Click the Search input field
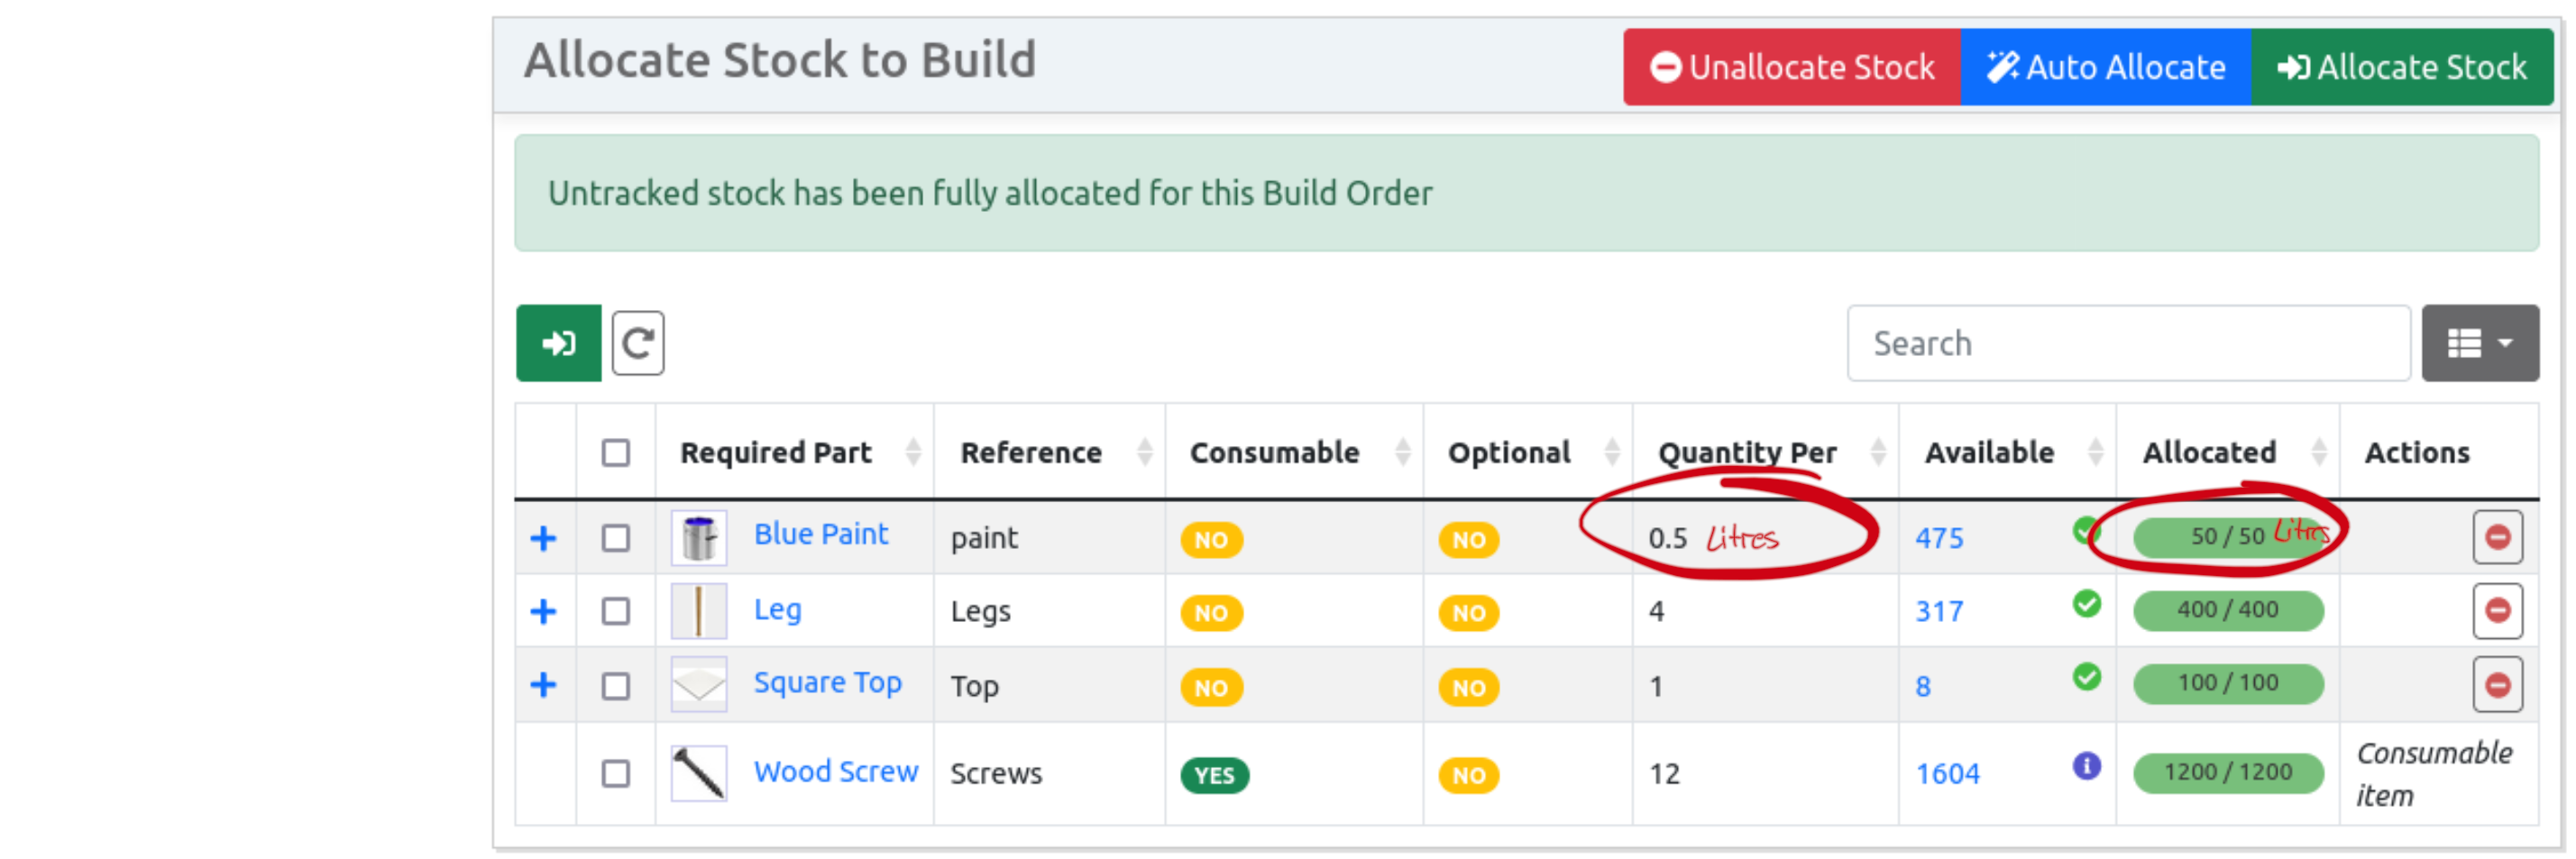This screenshot has height=859, width=2576. click(x=2128, y=343)
